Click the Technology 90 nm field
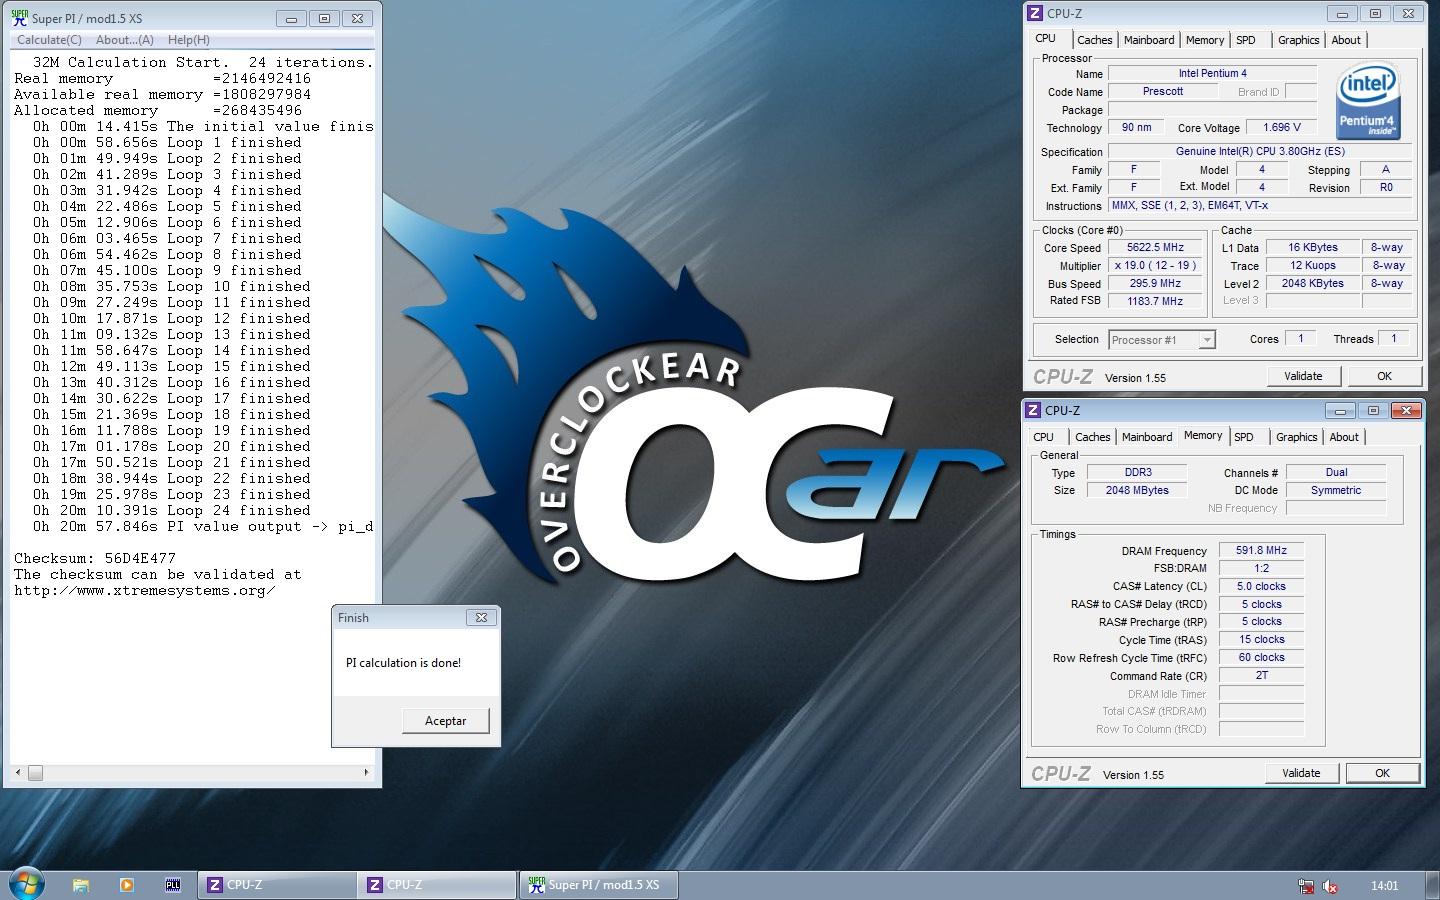 coord(1136,128)
